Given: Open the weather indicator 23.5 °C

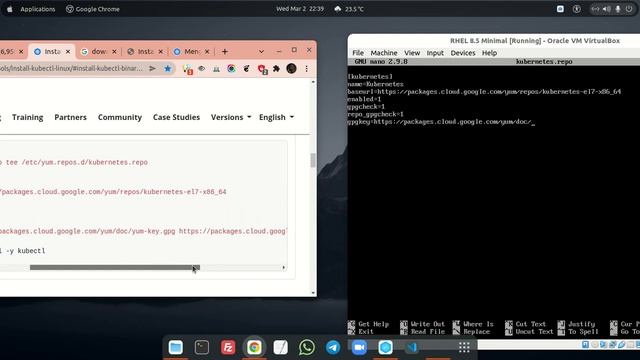Looking at the screenshot, I should pyautogui.click(x=349, y=9).
